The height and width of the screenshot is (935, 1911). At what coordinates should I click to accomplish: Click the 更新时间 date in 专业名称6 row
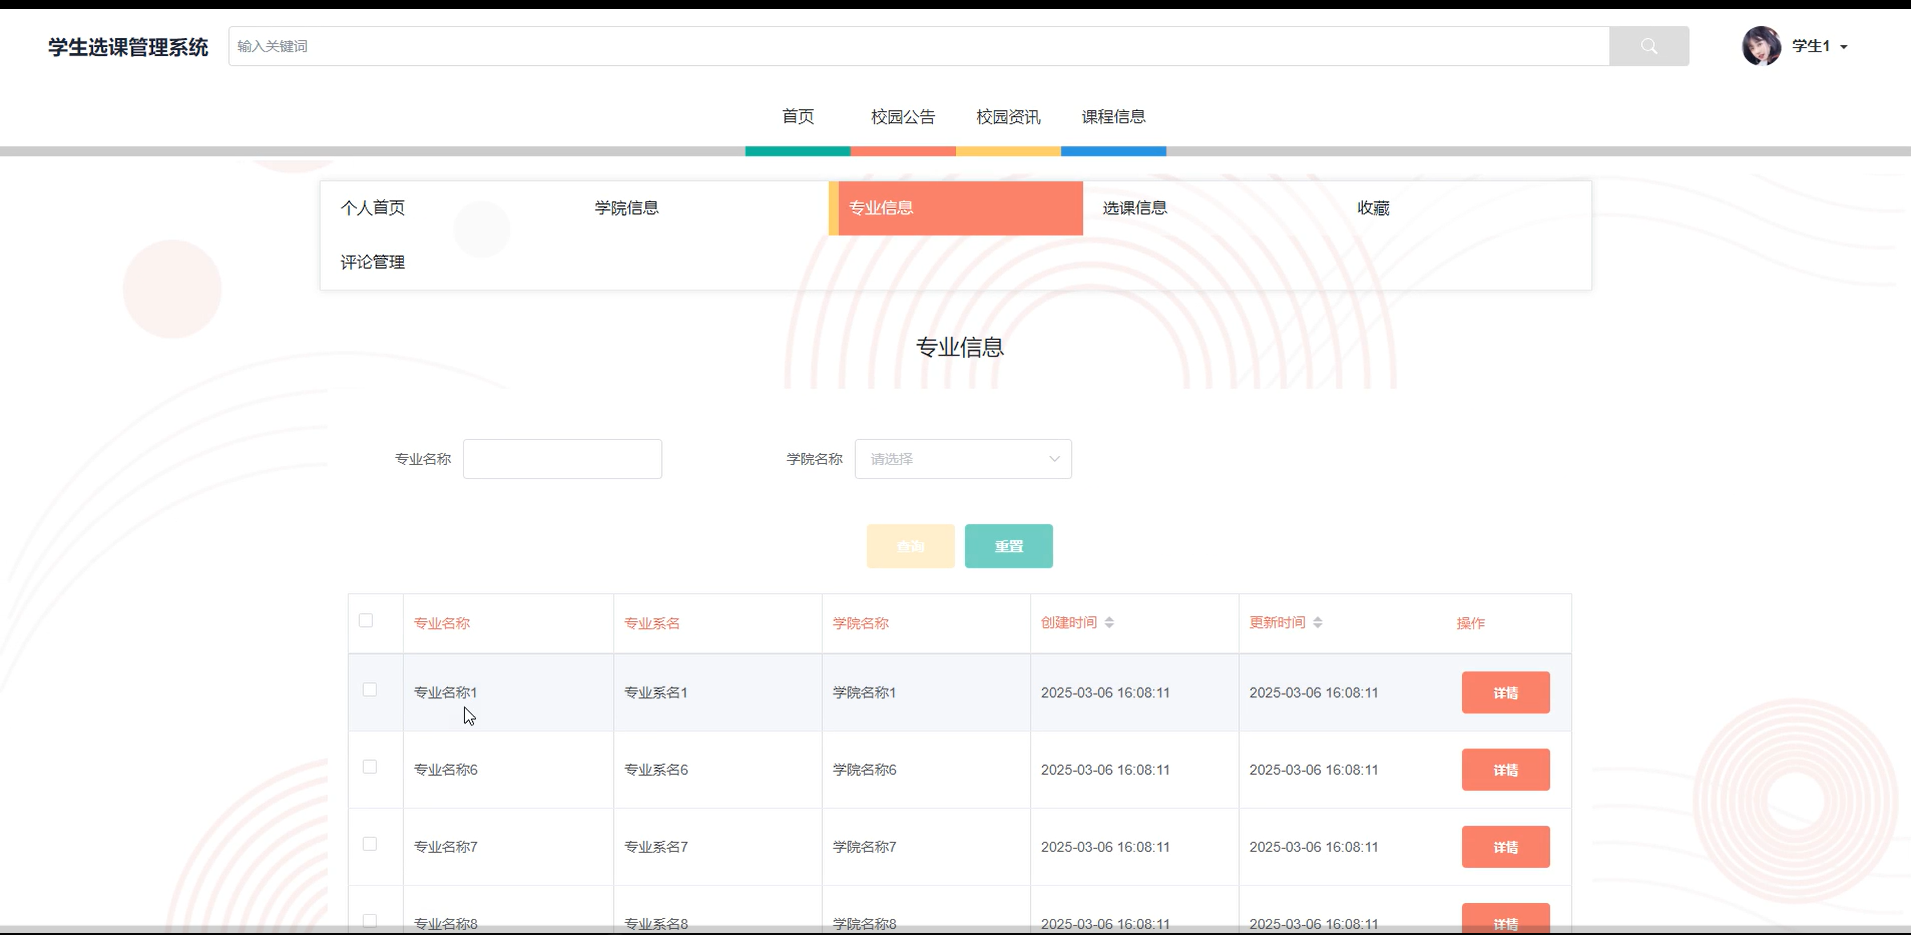coord(1314,769)
